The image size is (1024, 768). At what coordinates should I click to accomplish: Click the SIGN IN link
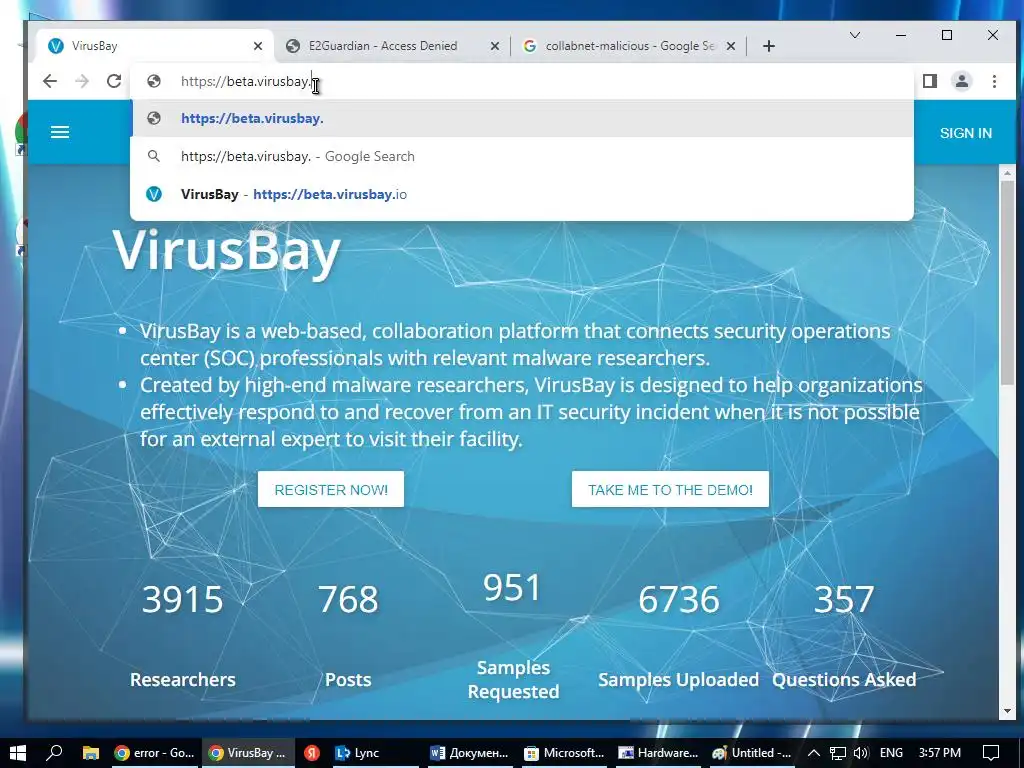(x=965, y=133)
